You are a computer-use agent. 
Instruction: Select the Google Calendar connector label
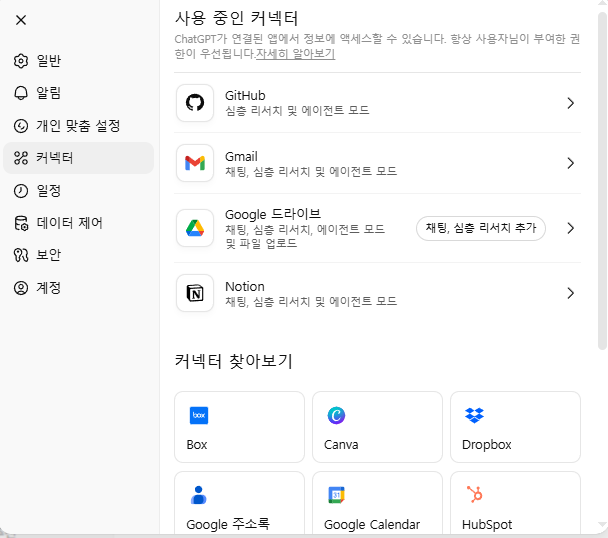coord(372,524)
